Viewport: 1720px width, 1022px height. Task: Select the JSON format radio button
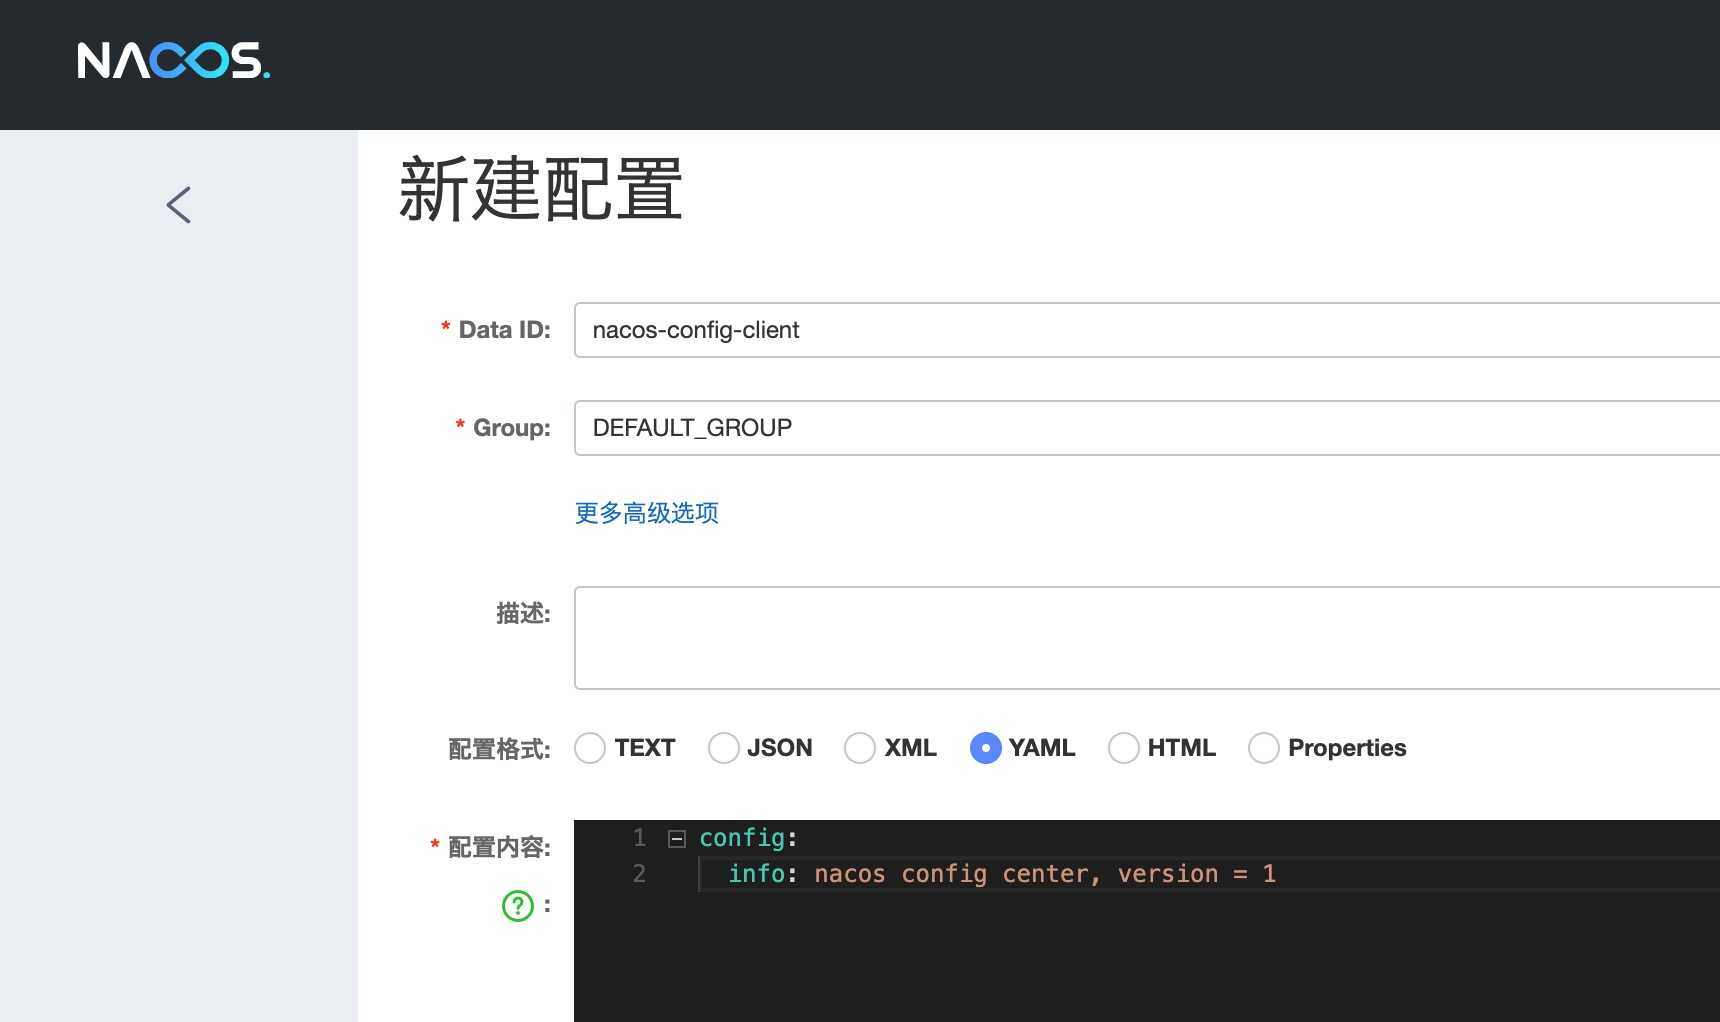pyautogui.click(x=723, y=748)
